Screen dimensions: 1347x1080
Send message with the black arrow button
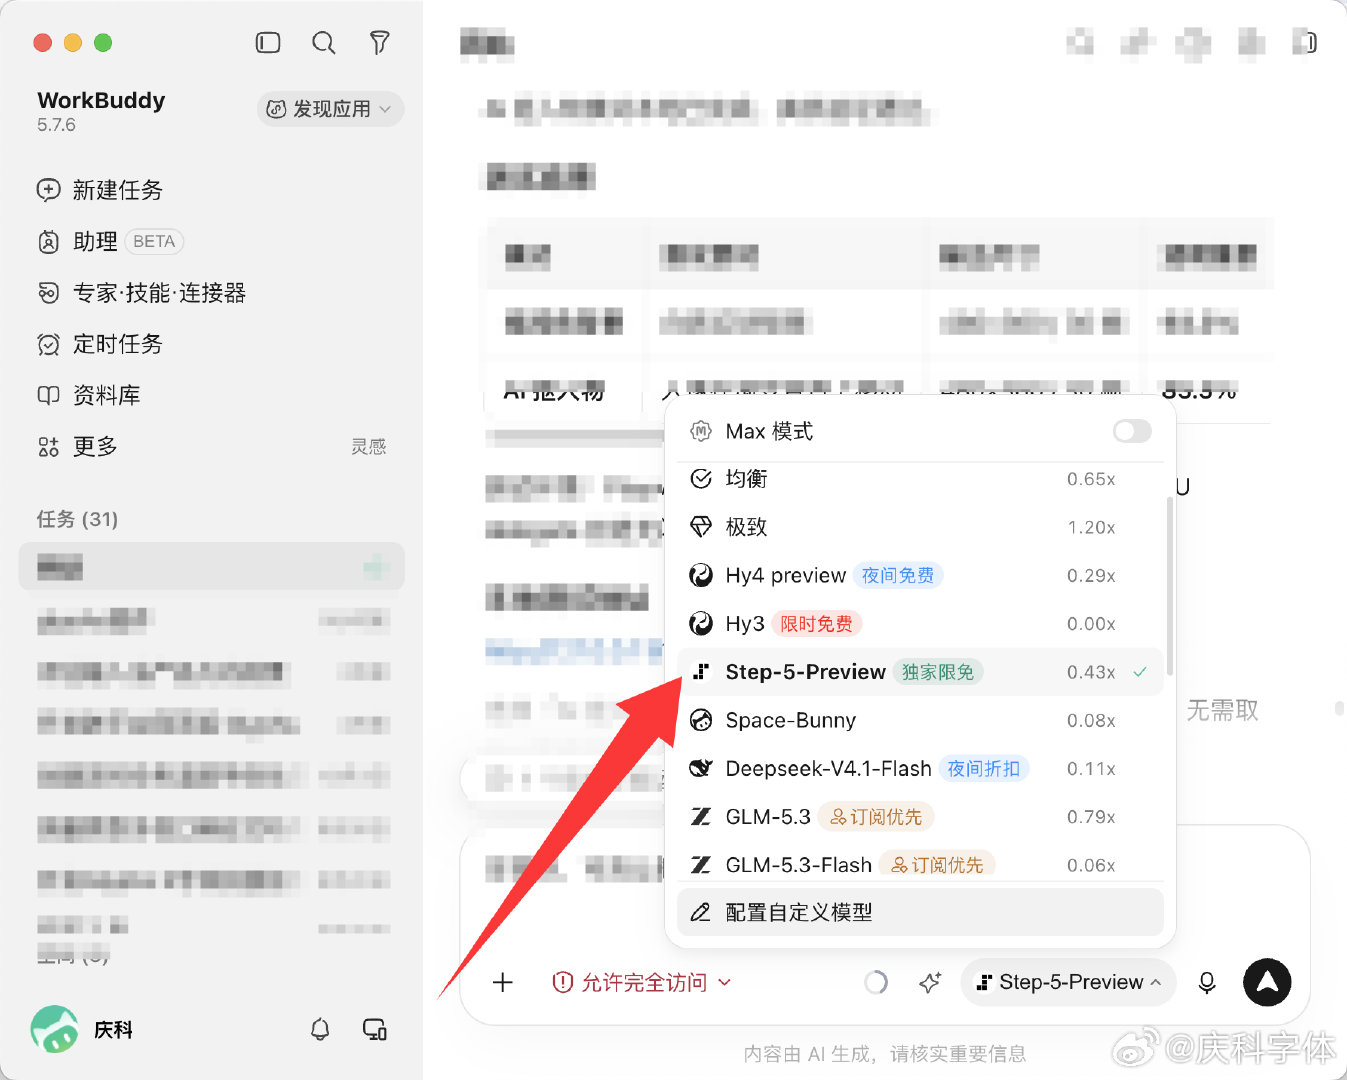click(1267, 982)
